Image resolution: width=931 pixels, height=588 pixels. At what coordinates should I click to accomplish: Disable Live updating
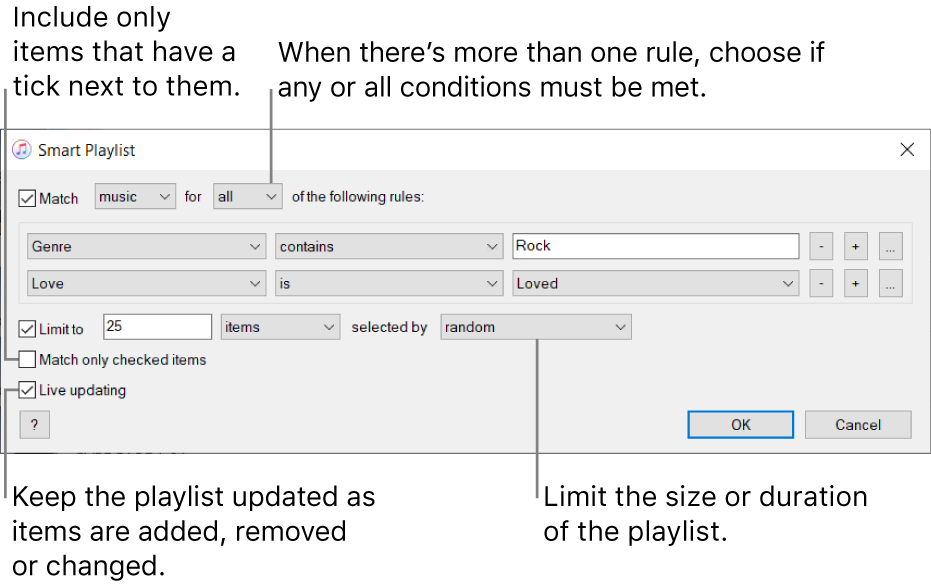coord(26,390)
